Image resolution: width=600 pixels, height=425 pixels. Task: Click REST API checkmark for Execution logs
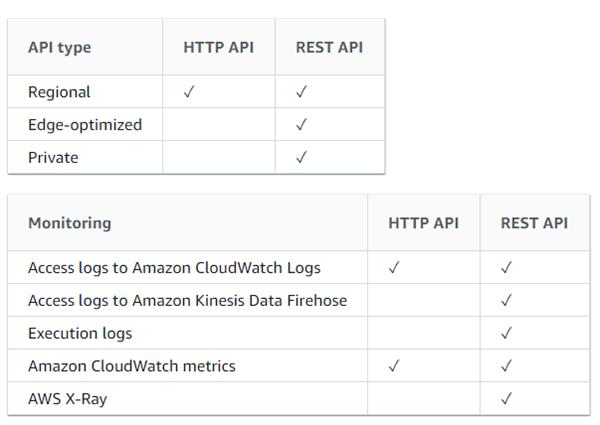point(506,333)
